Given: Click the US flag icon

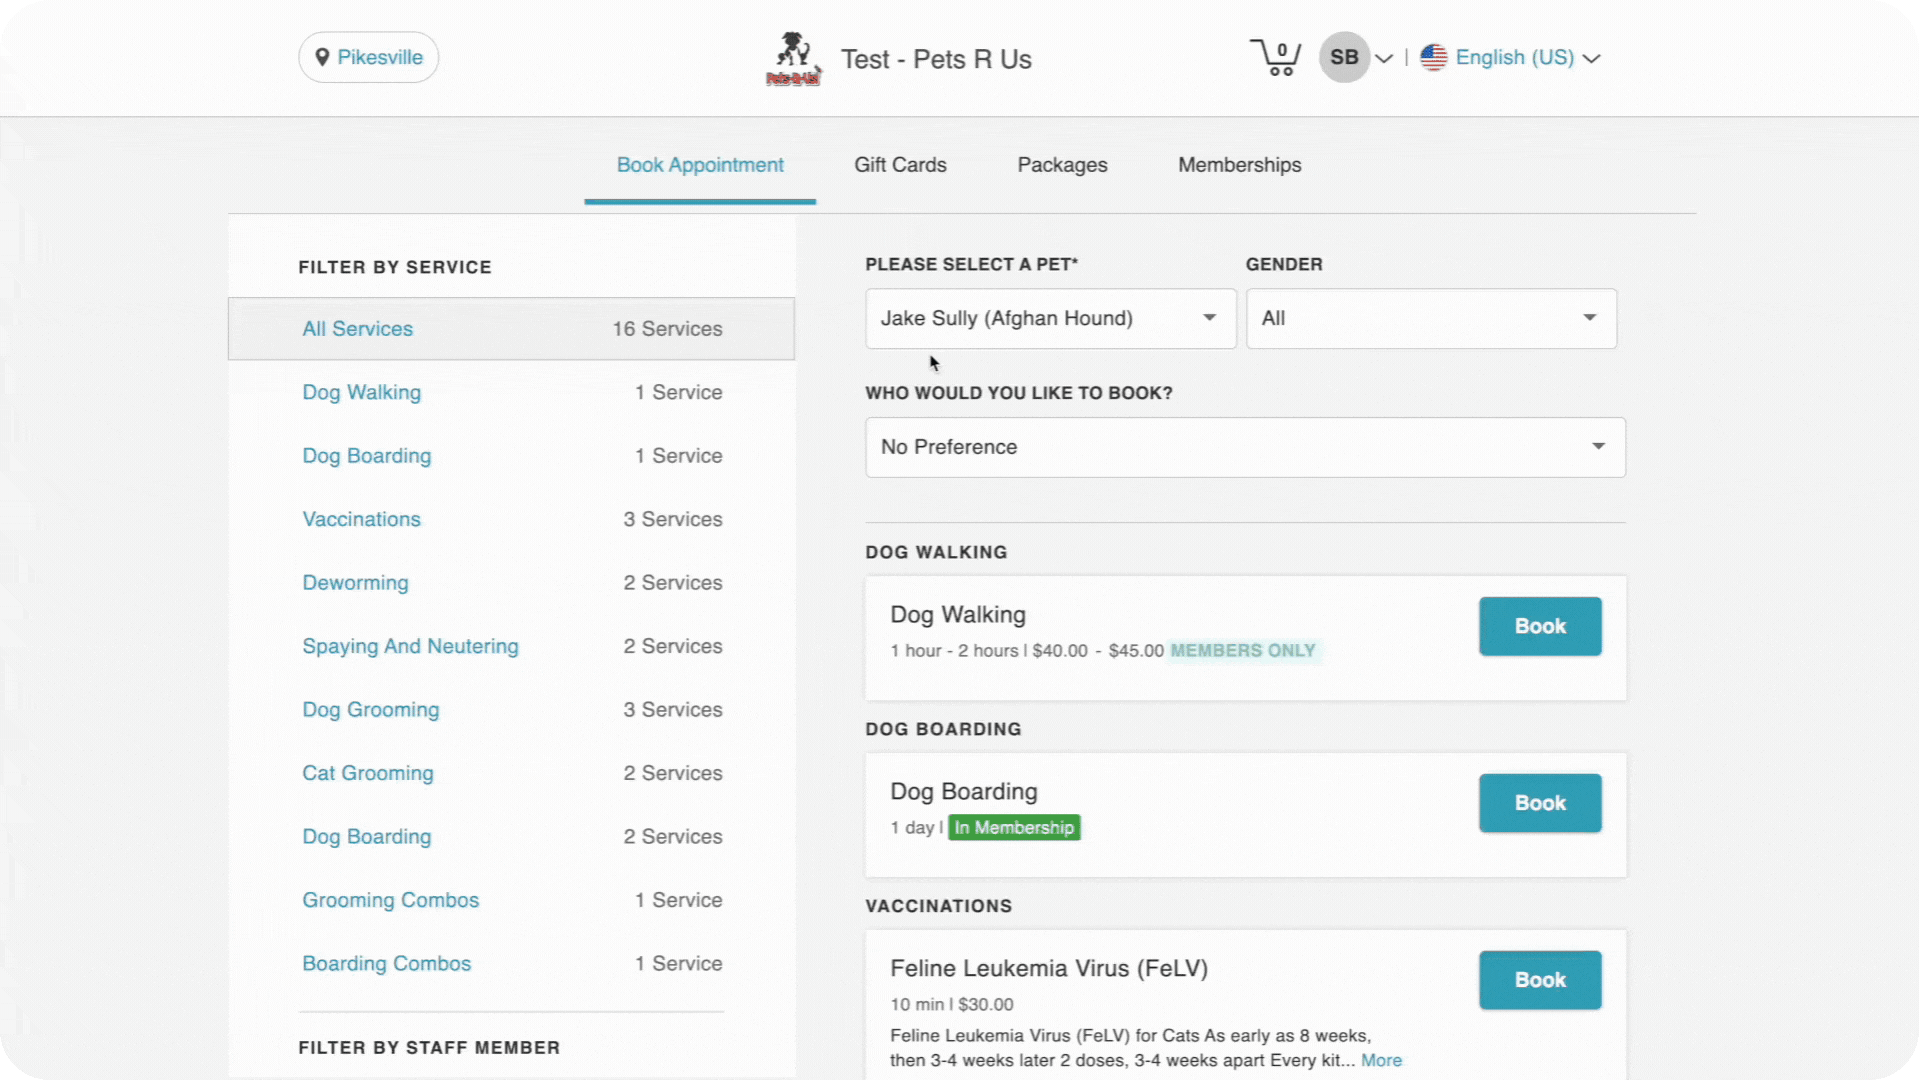Looking at the screenshot, I should pos(1434,58).
